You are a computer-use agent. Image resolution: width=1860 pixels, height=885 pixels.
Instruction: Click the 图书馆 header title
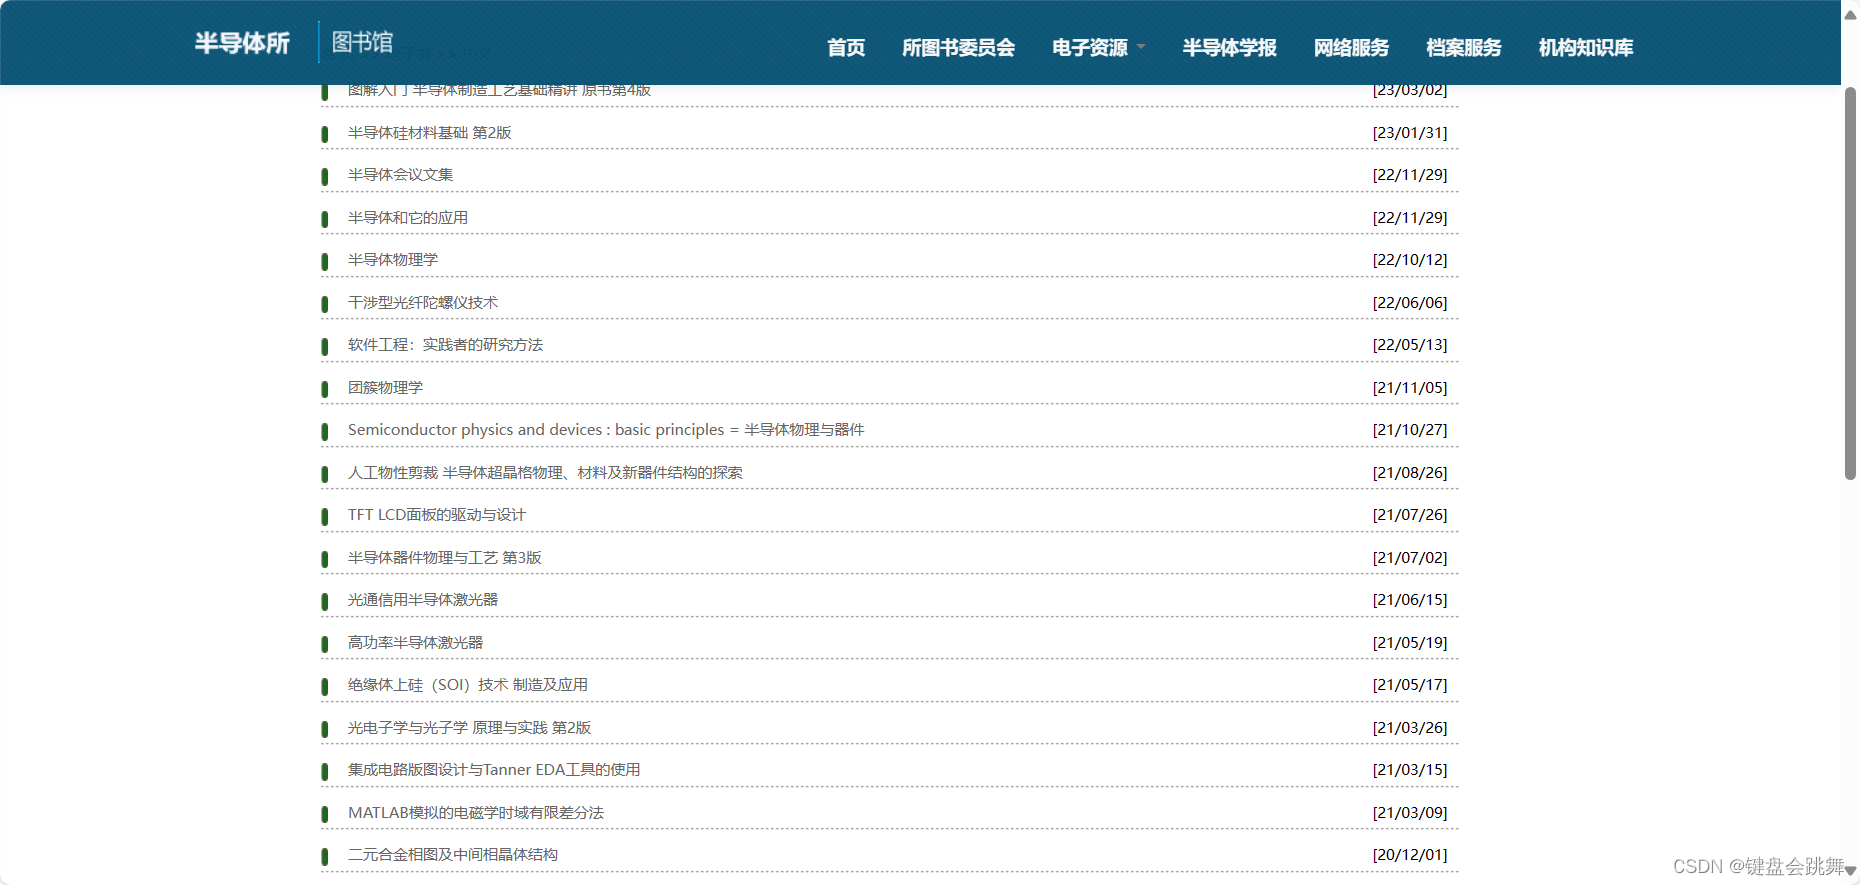tap(362, 42)
